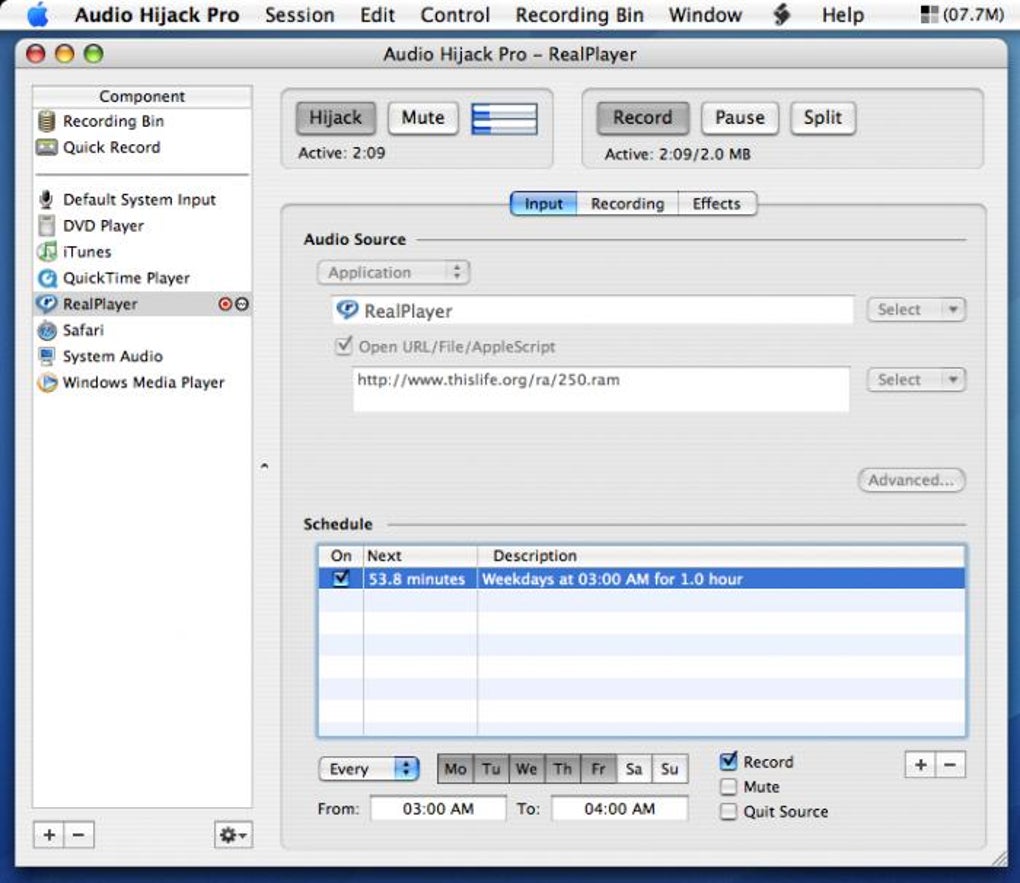
Task: Open the Every repeat popup menu
Action: click(369, 769)
